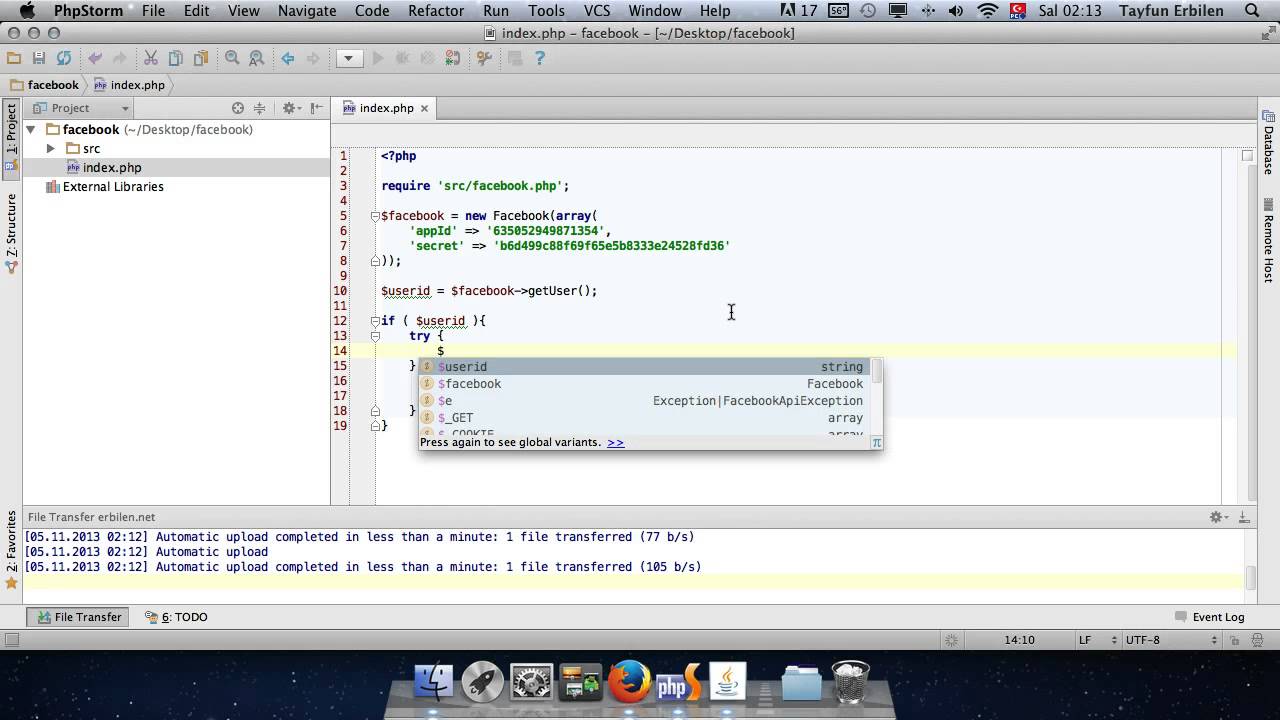Click the Help question mark icon

[540, 58]
